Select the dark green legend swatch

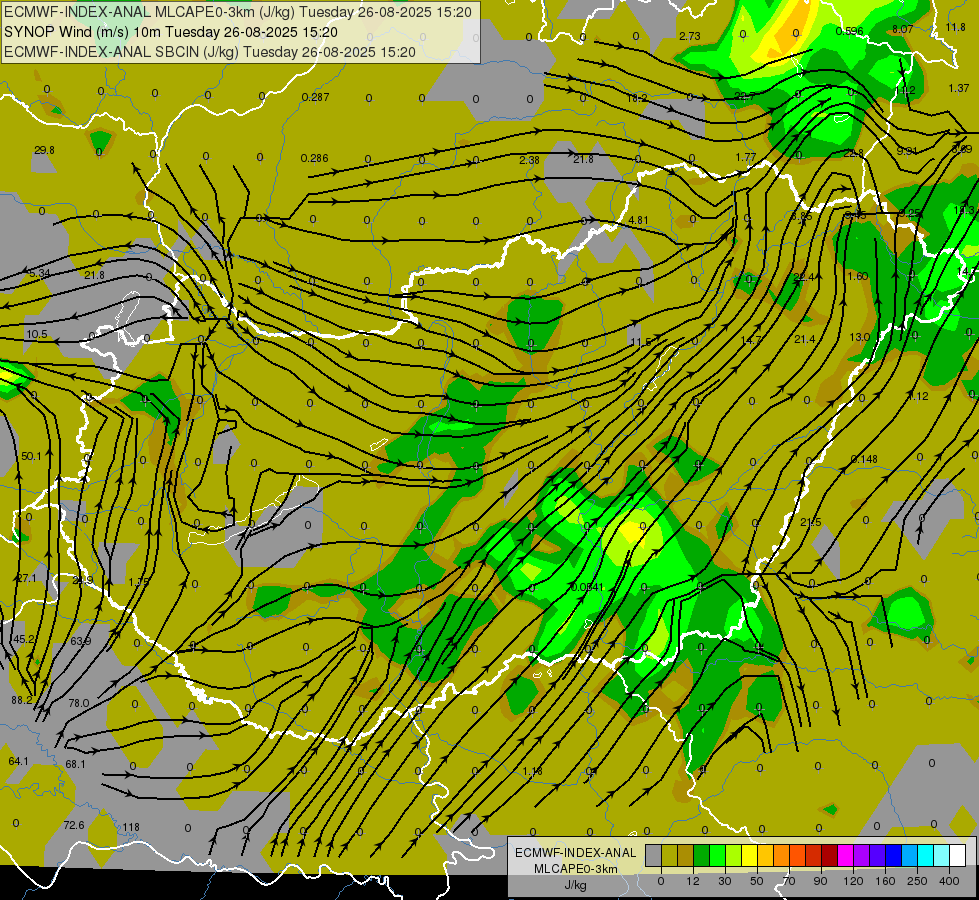pos(702,855)
